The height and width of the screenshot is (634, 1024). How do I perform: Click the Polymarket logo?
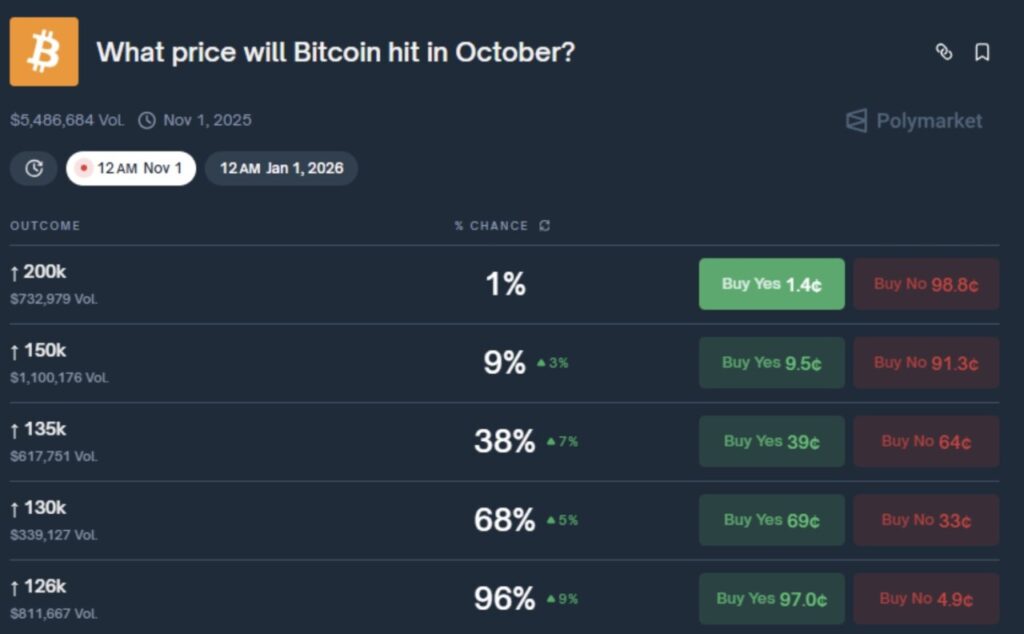click(x=914, y=121)
